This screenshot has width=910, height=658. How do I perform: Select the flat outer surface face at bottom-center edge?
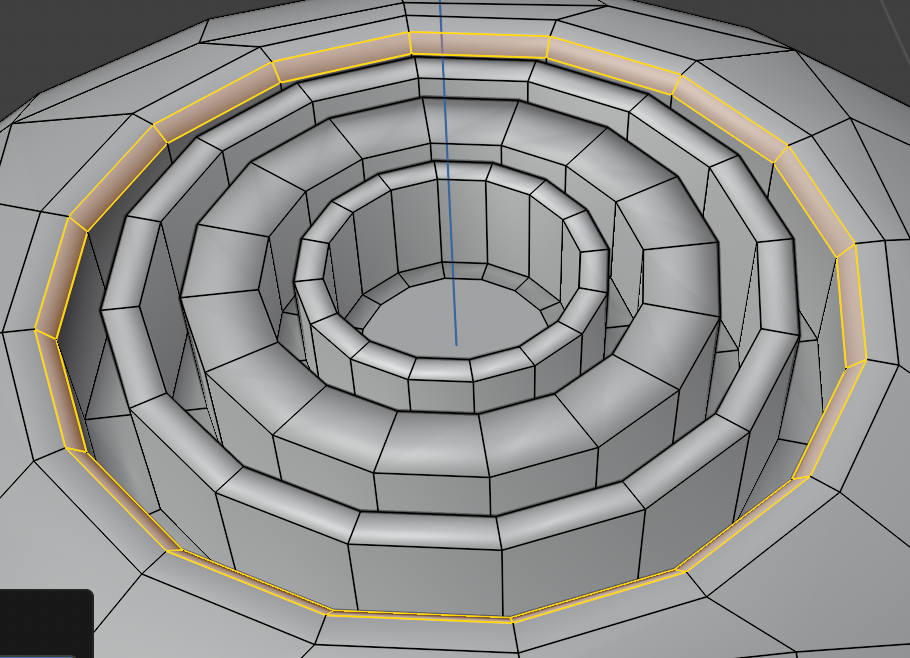[420, 640]
